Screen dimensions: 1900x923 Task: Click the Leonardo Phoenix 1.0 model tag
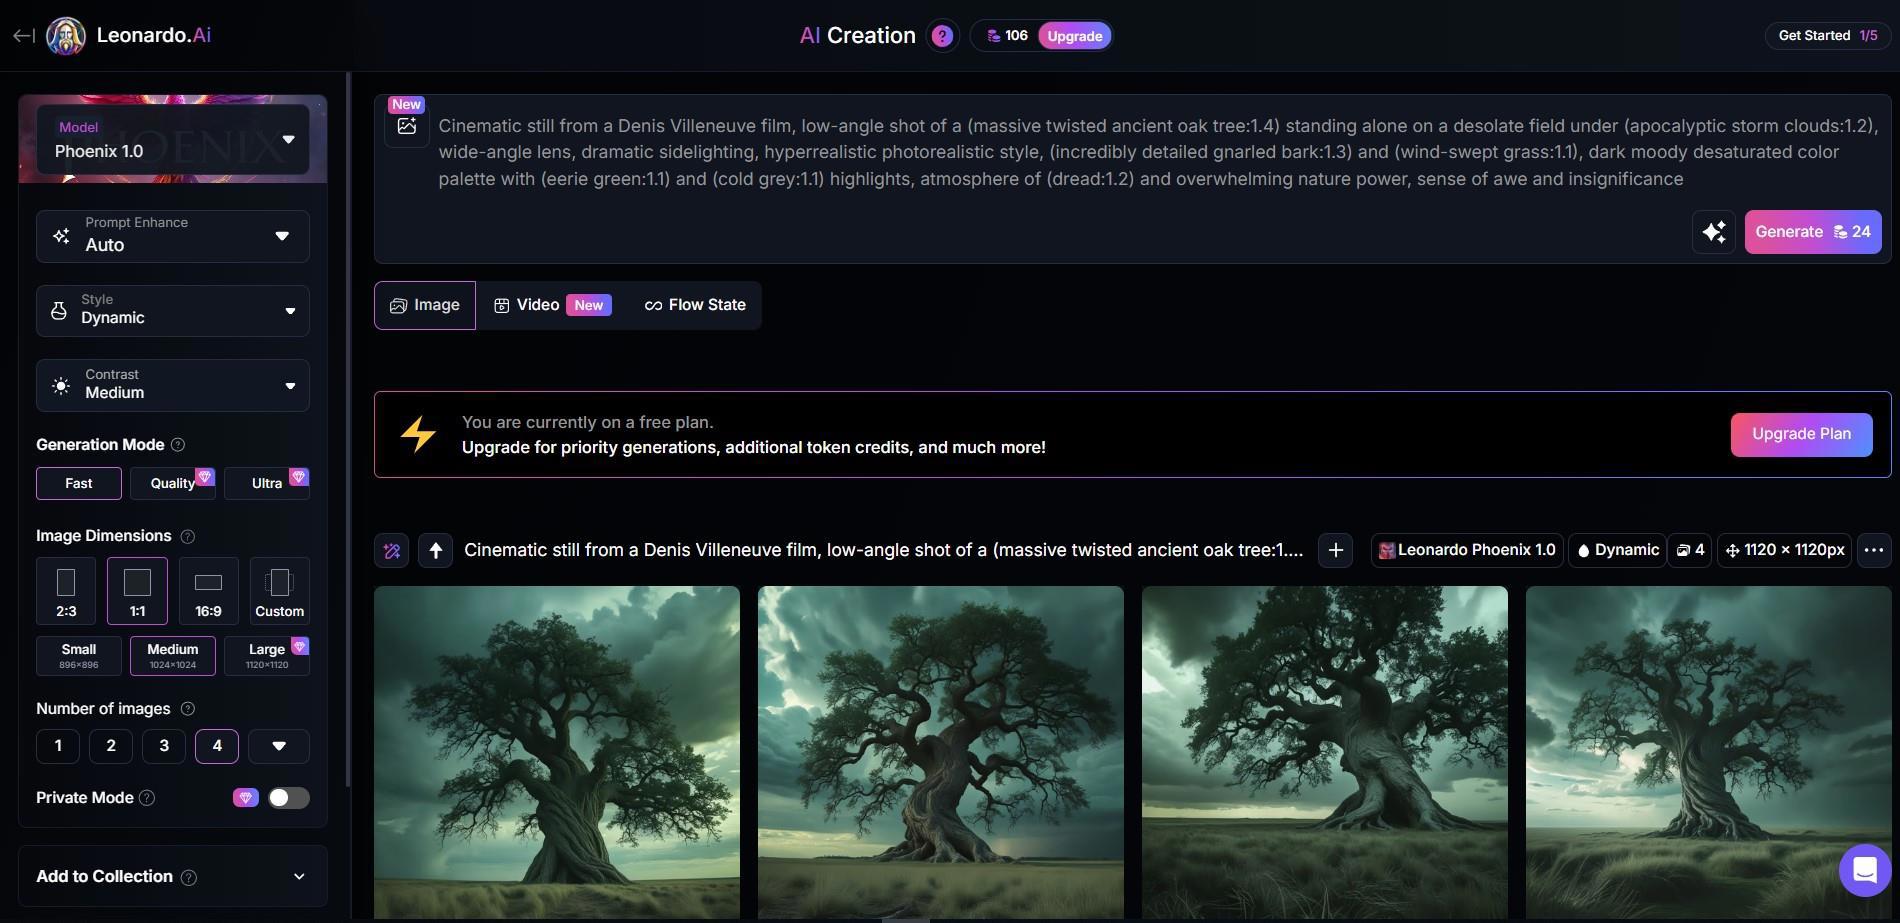(1467, 550)
